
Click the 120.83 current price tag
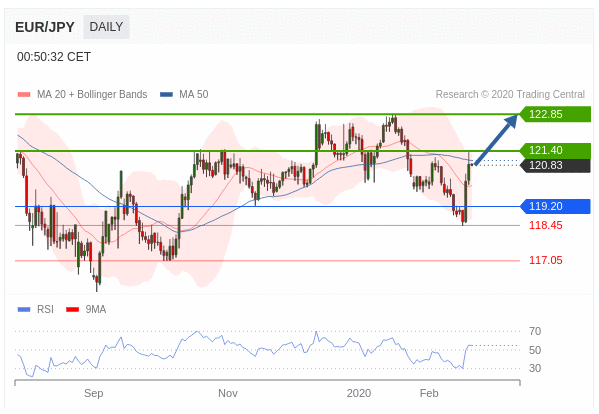click(x=555, y=165)
